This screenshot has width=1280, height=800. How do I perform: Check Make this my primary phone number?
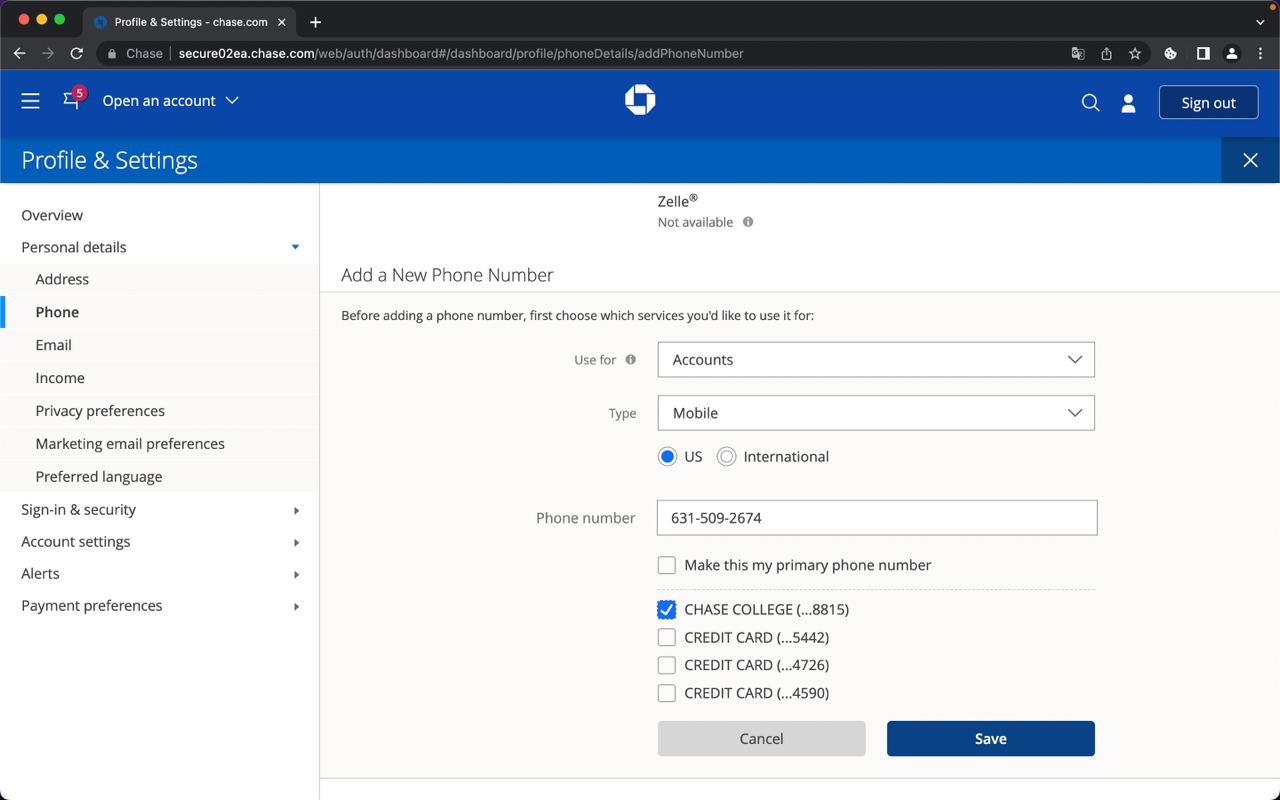pyautogui.click(x=667, y=566)
